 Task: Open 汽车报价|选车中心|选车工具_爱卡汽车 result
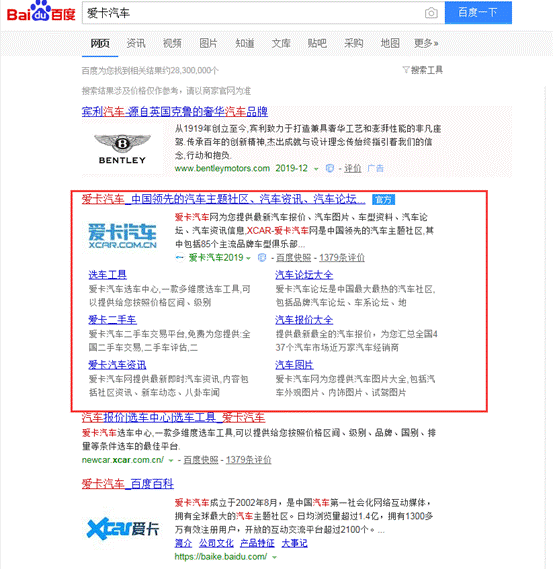(x=173, y=418)
